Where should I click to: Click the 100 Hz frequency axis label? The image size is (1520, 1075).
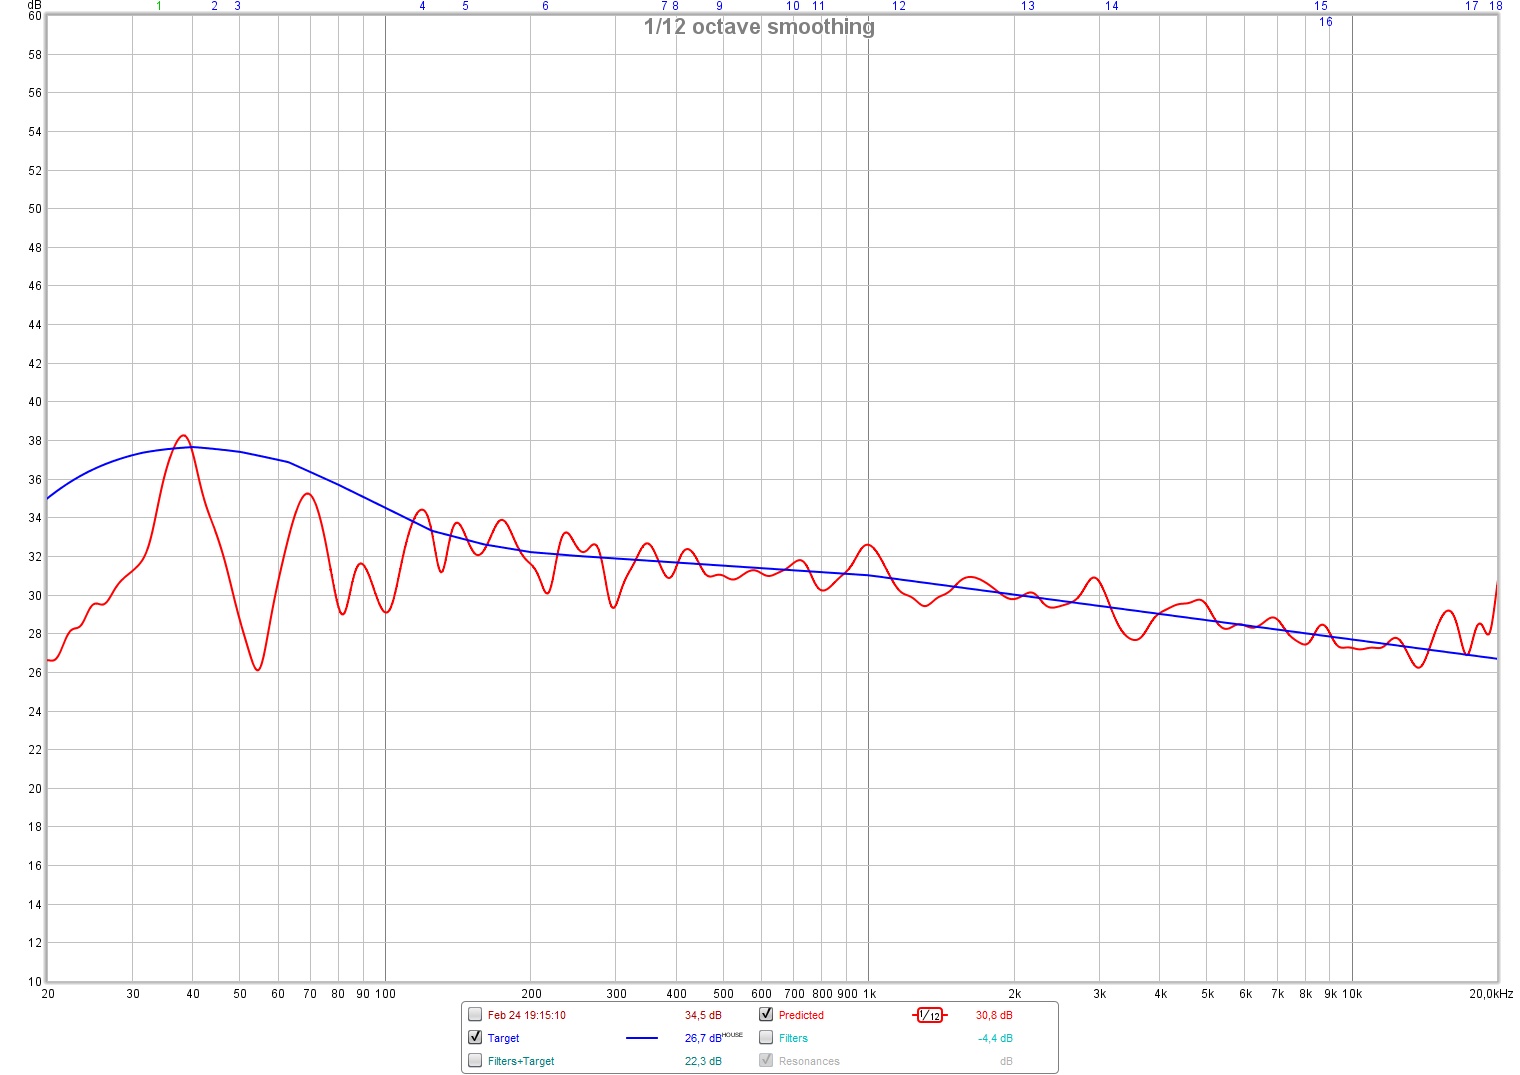pyautogui.click(x=385, y=994)
